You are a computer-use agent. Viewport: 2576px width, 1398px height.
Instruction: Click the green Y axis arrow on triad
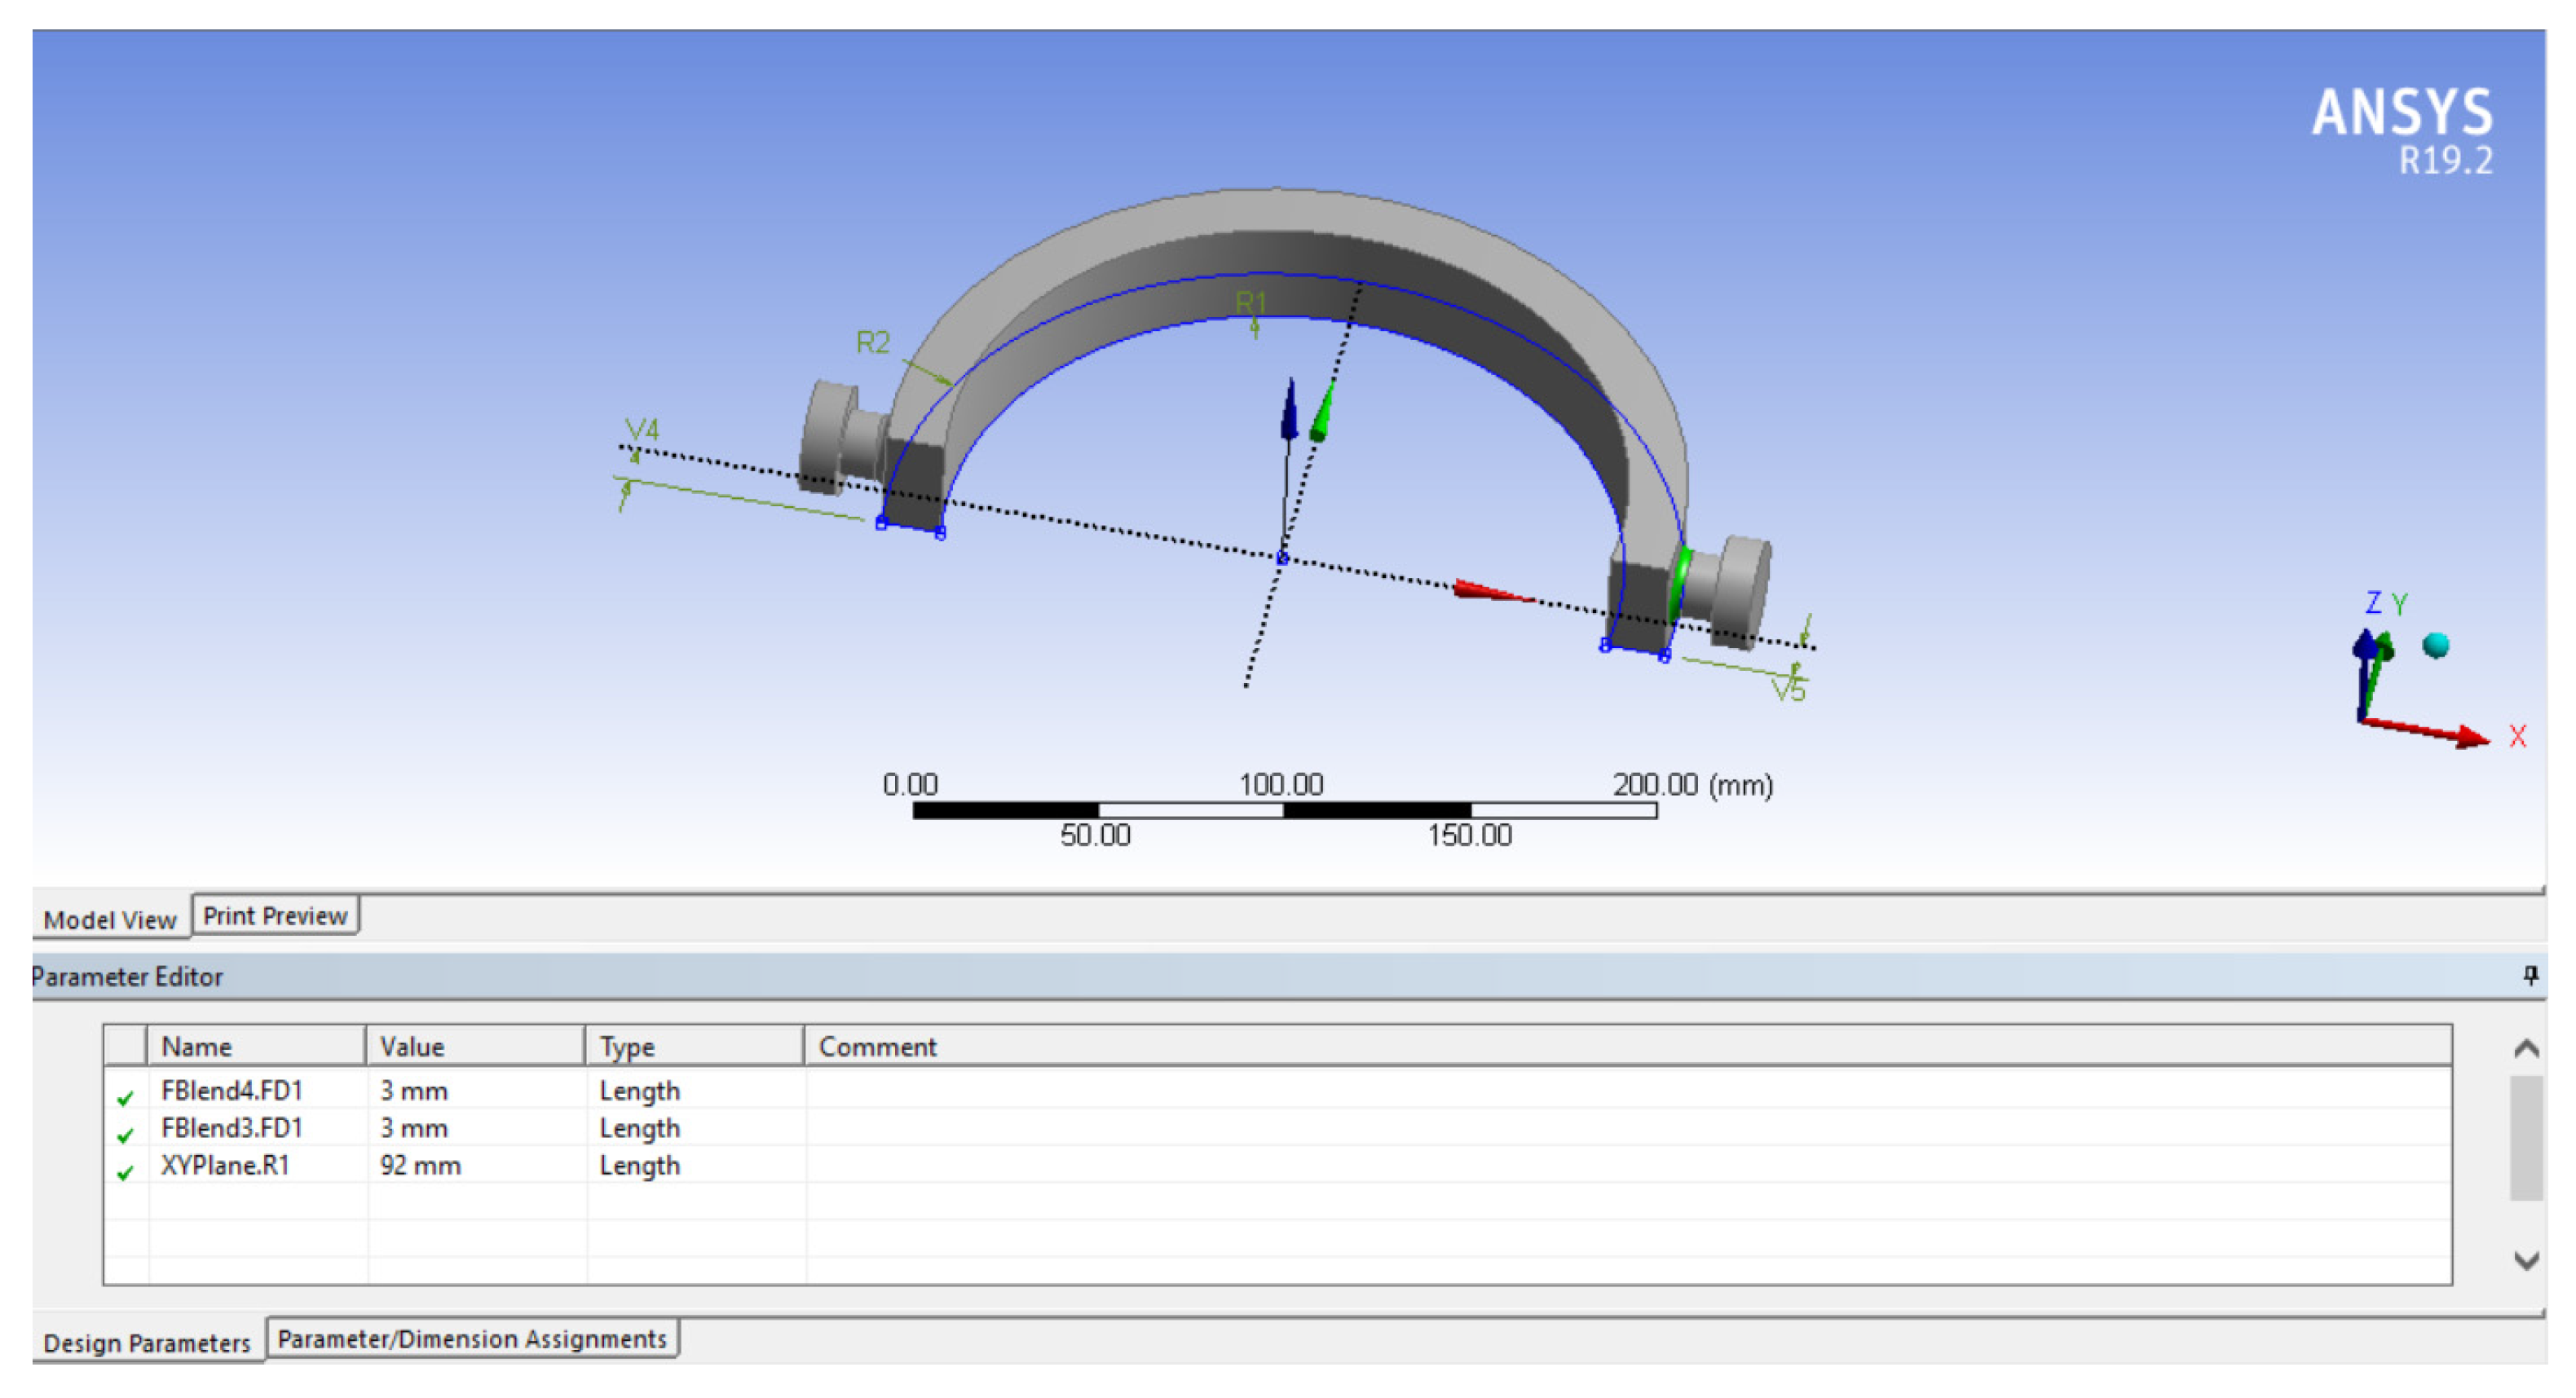click(x=2386, y=649)
